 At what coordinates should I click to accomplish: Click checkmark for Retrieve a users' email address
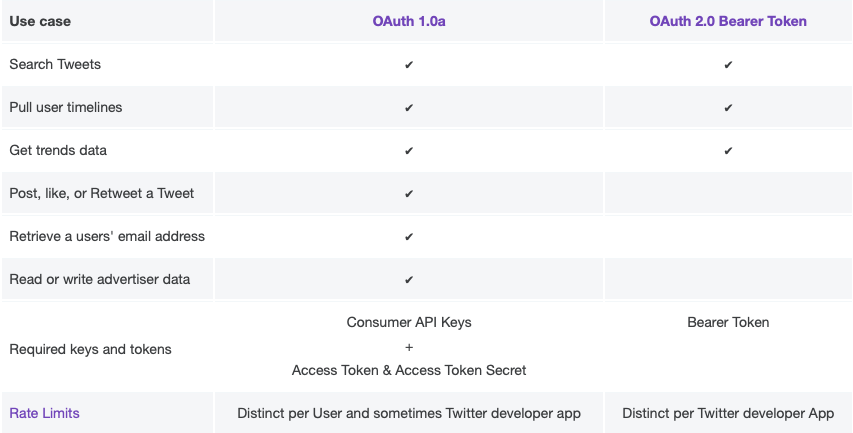coord(409,237)
